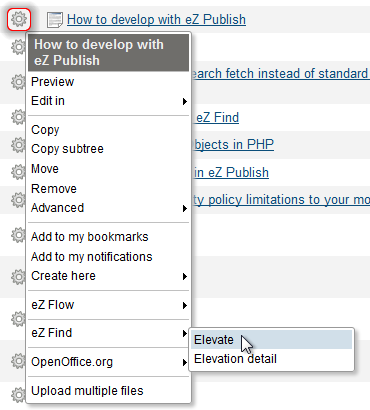
Task: Open the gear menu on the 'policy limitations' row
Action: pyautogui.click(x=18, y=200)
